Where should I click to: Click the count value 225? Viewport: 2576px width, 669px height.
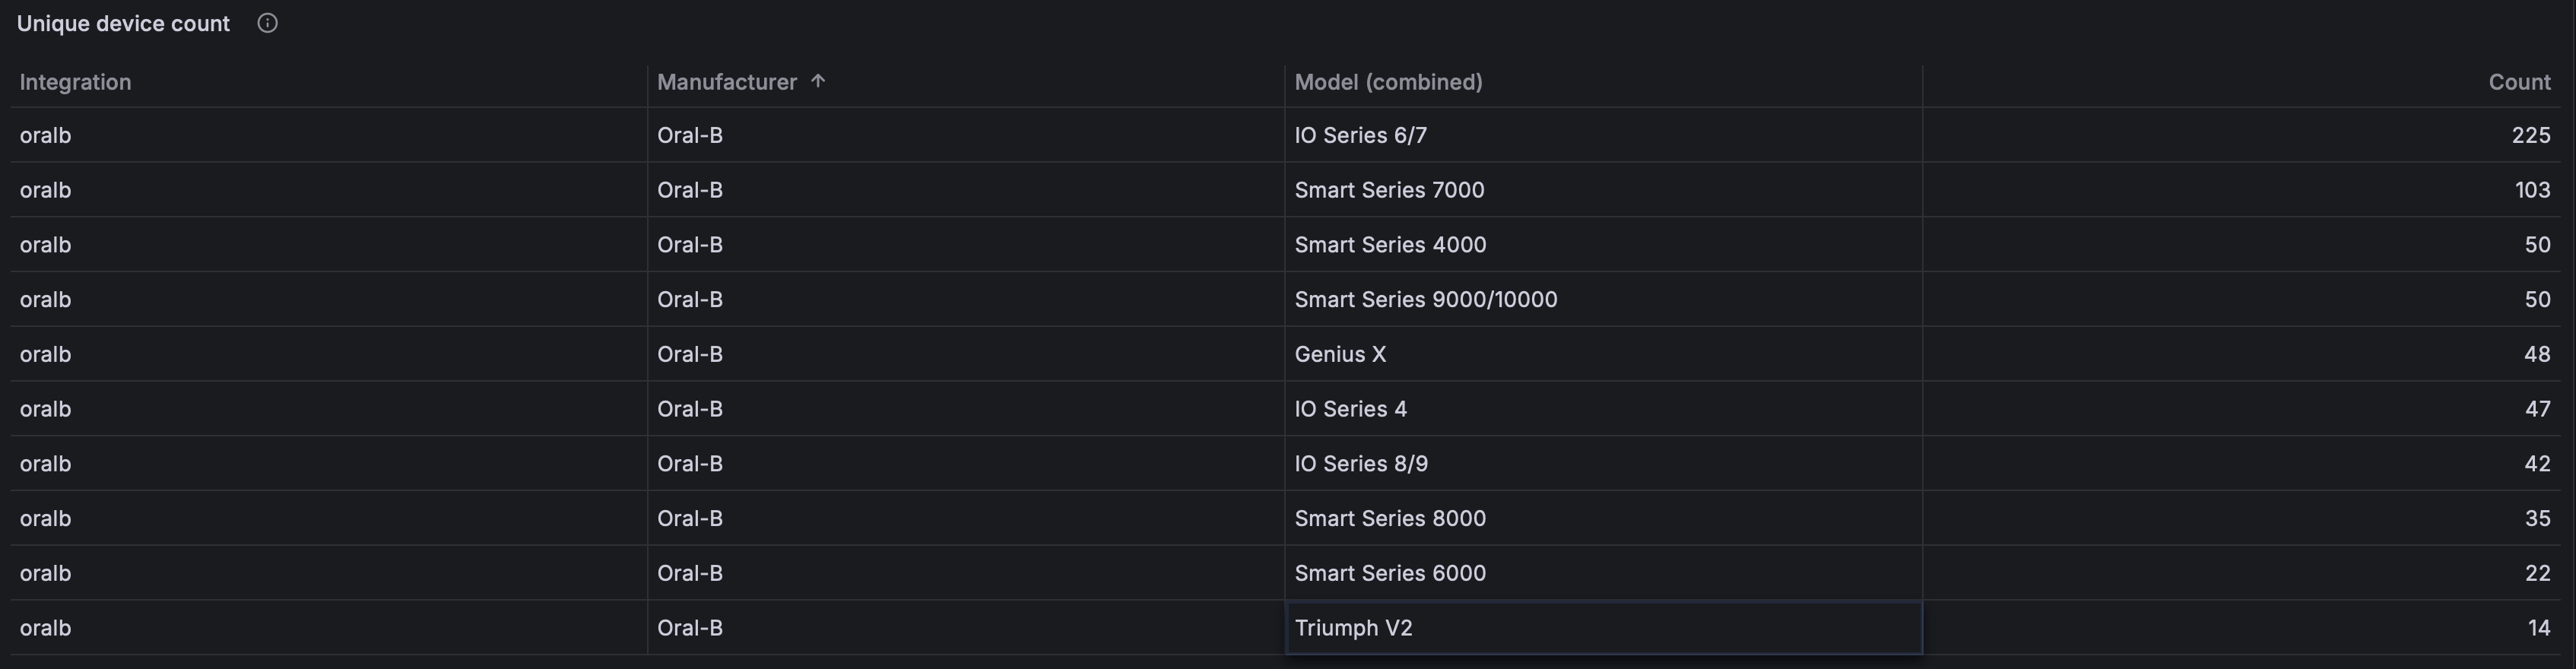pos(2530,135)
